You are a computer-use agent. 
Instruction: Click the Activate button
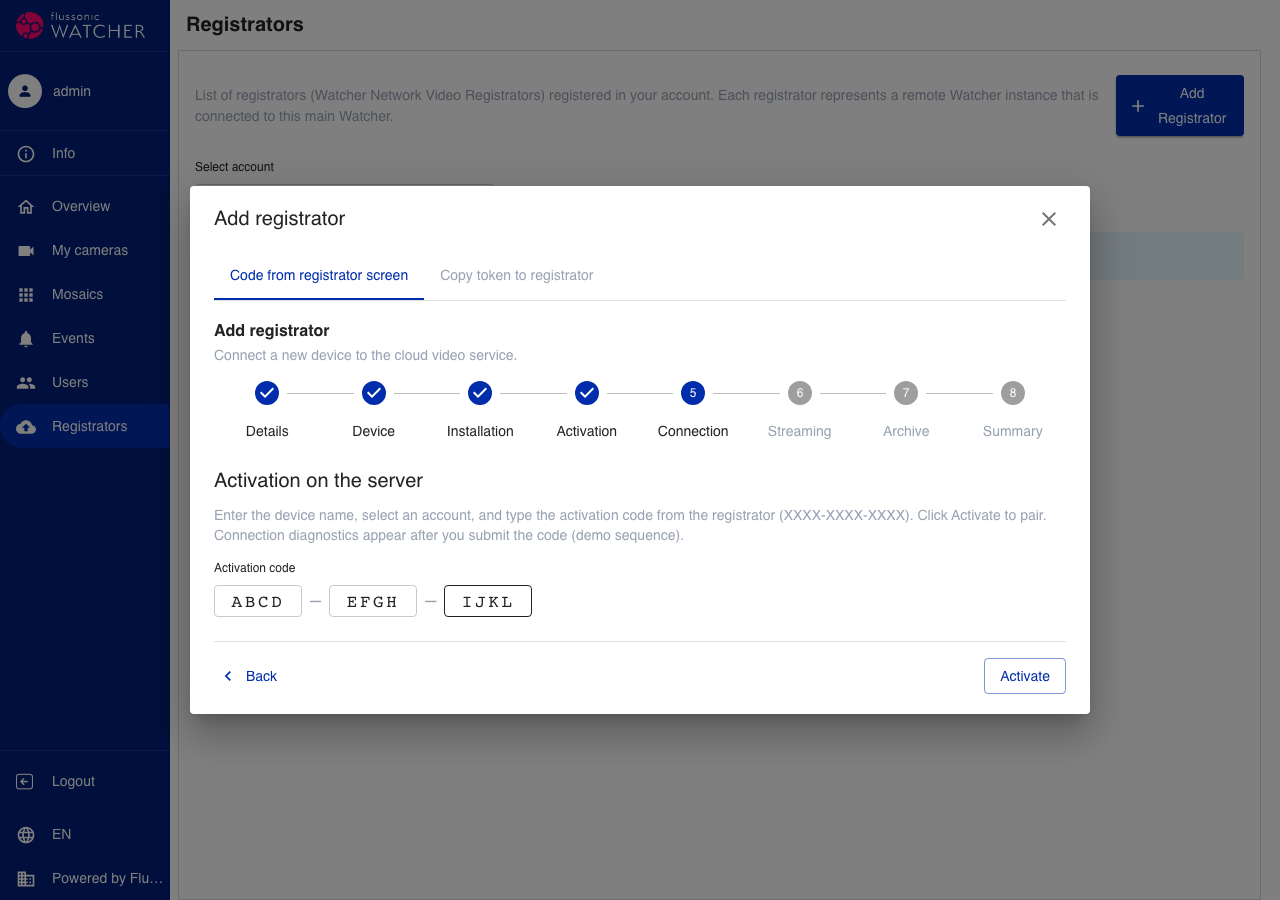click(1025, 676)
